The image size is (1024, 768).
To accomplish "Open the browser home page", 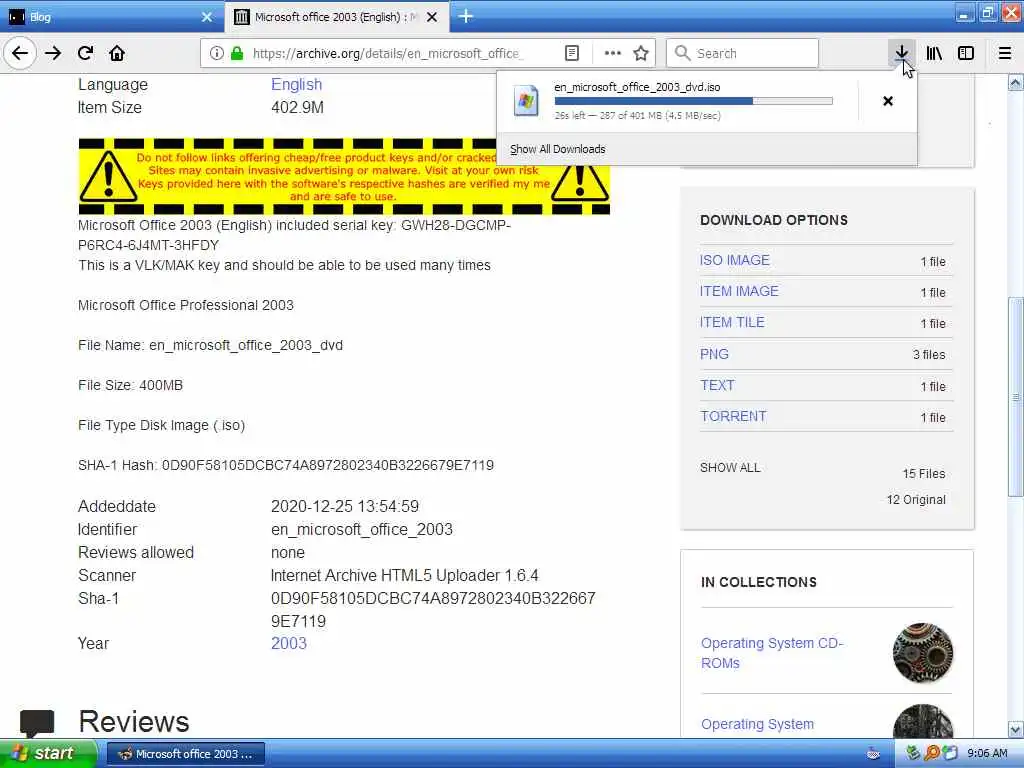I will point(117,53).
